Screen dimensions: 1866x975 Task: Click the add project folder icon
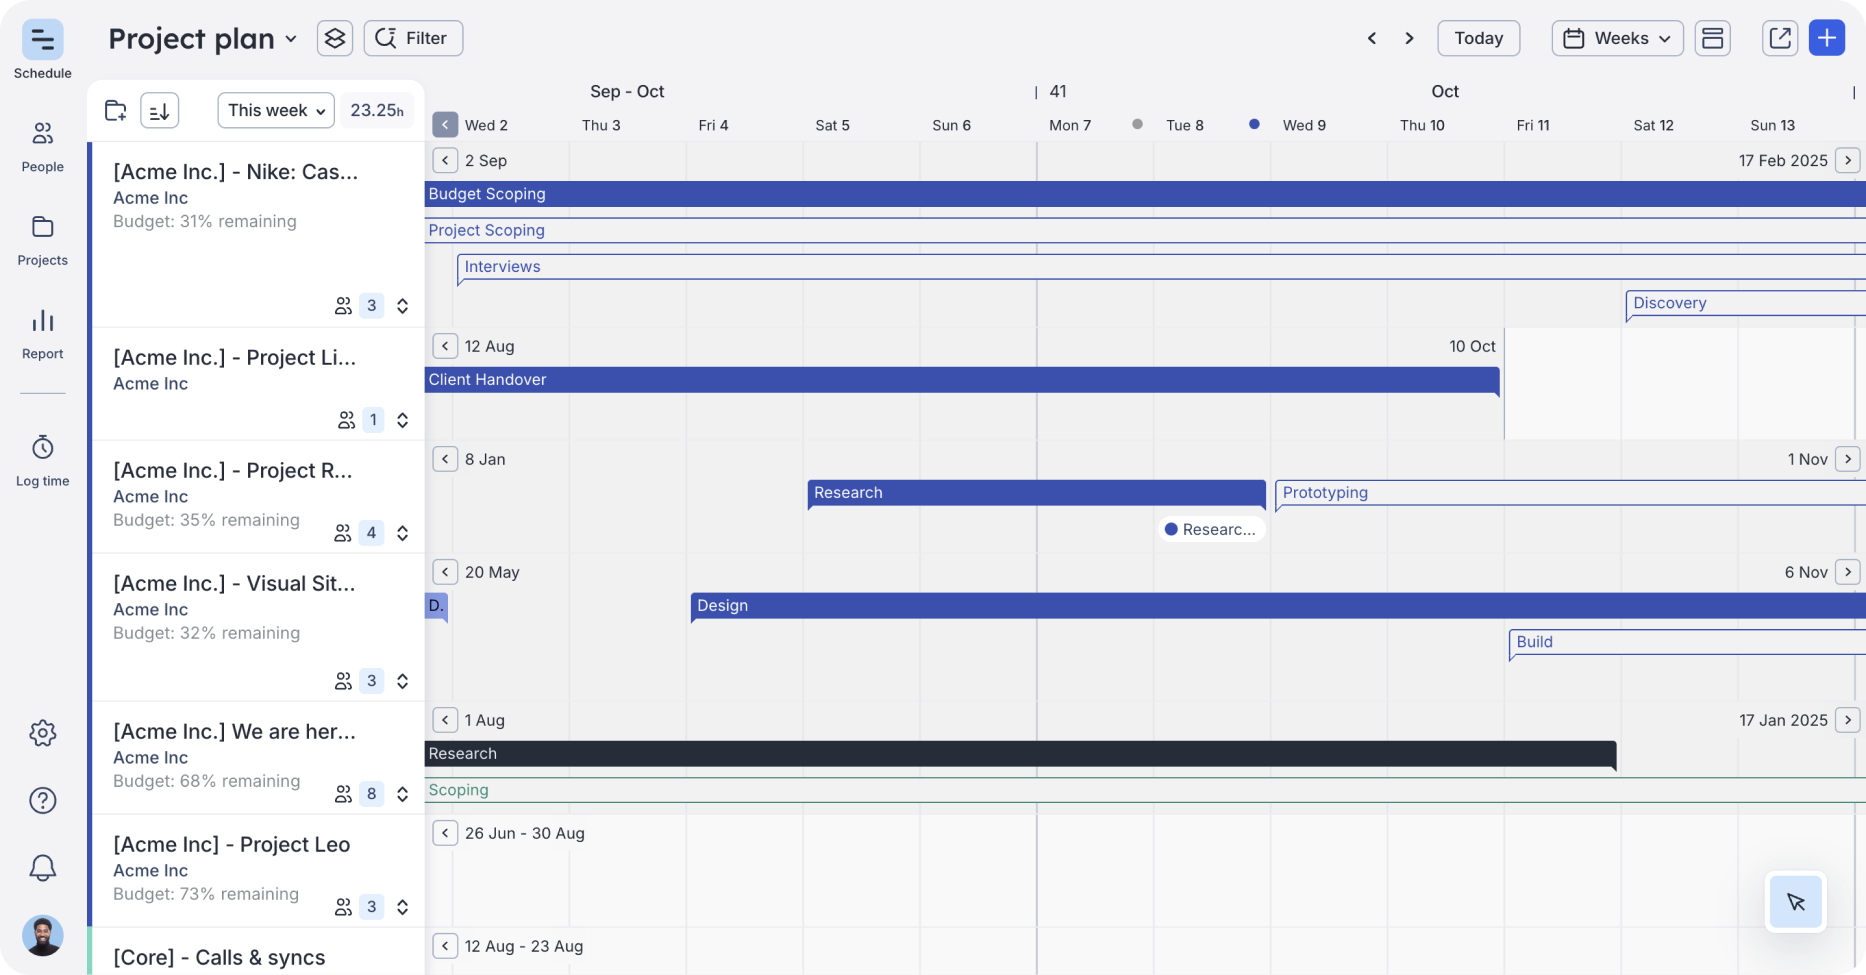[x=114, y=110]
